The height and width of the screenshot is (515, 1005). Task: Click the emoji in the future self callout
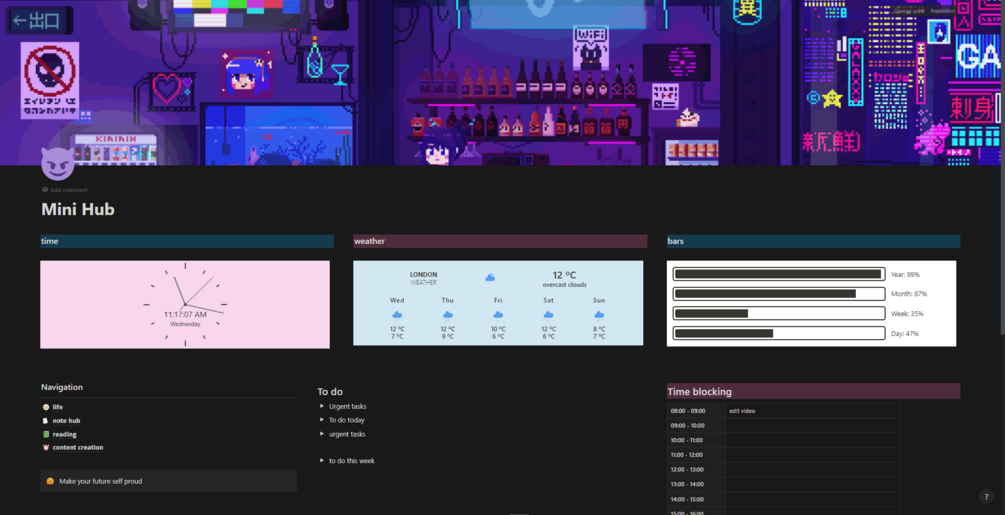coord(50,481)
